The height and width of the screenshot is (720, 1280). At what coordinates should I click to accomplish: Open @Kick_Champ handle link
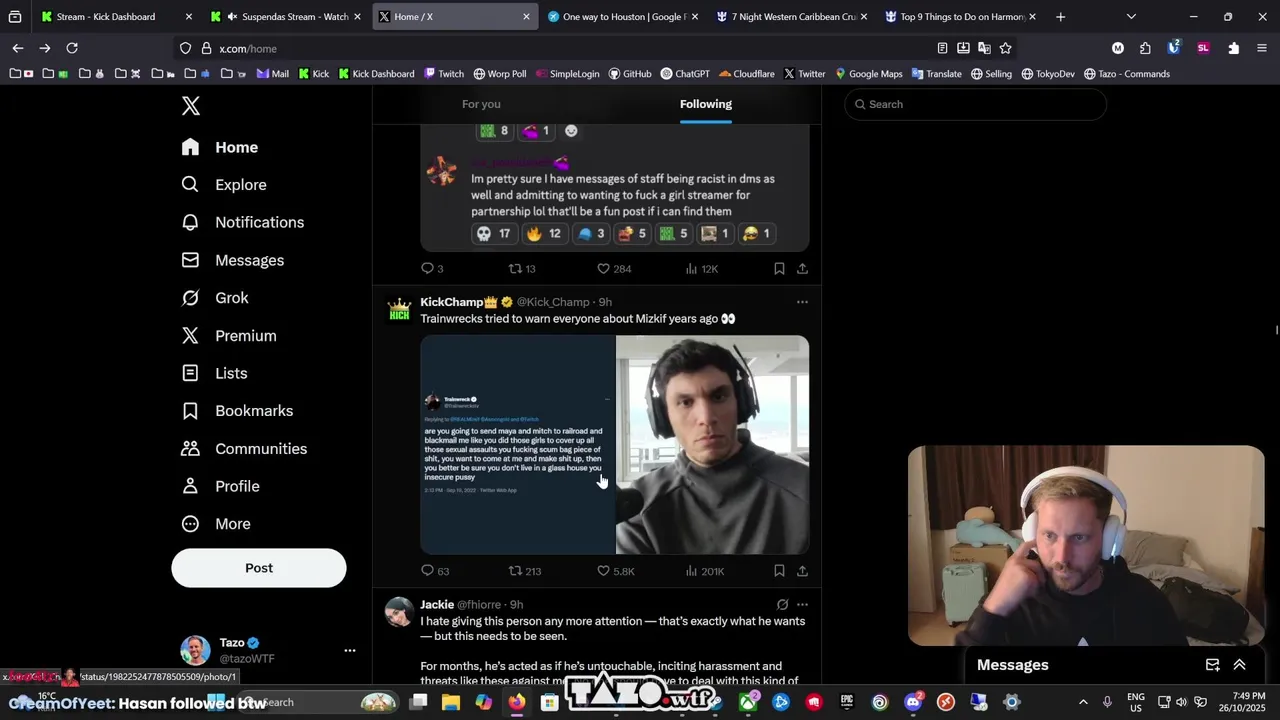point(553,302)
